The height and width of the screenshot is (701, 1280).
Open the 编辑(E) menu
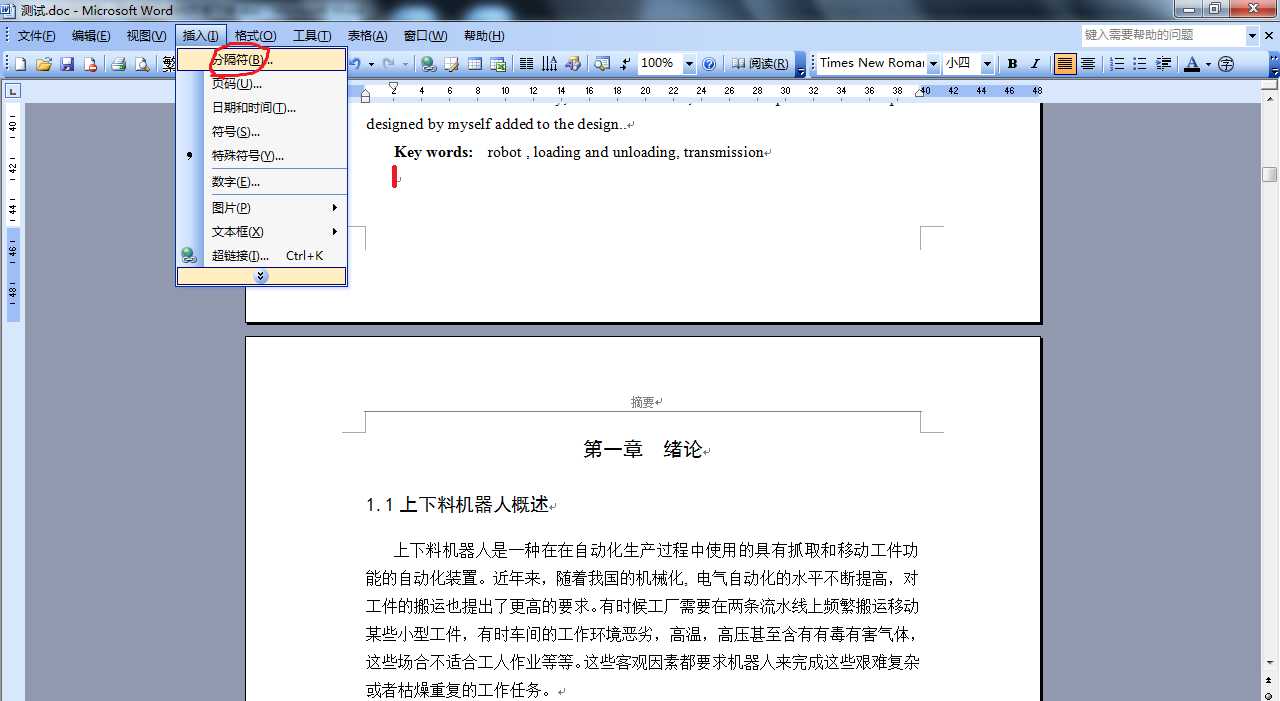91,36
